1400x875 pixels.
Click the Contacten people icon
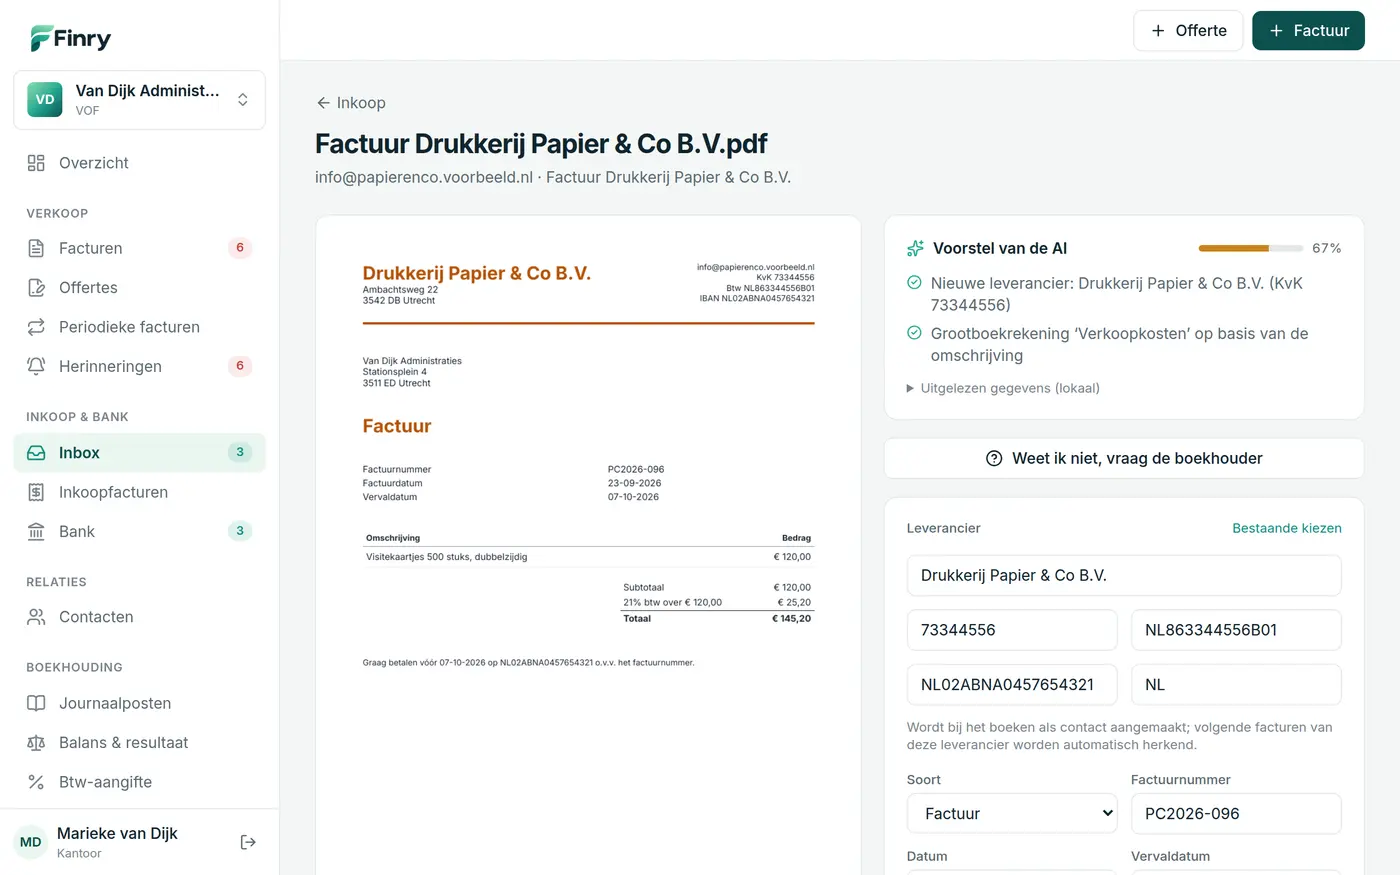[36, 617]
